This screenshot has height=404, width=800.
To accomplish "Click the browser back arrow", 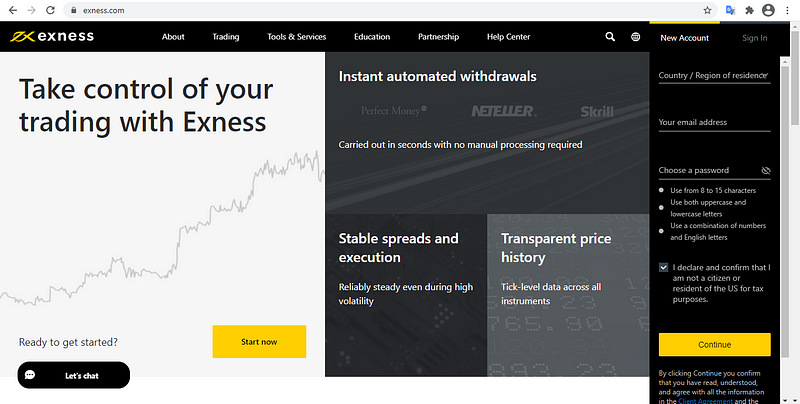I will click(x=13, y=10).
